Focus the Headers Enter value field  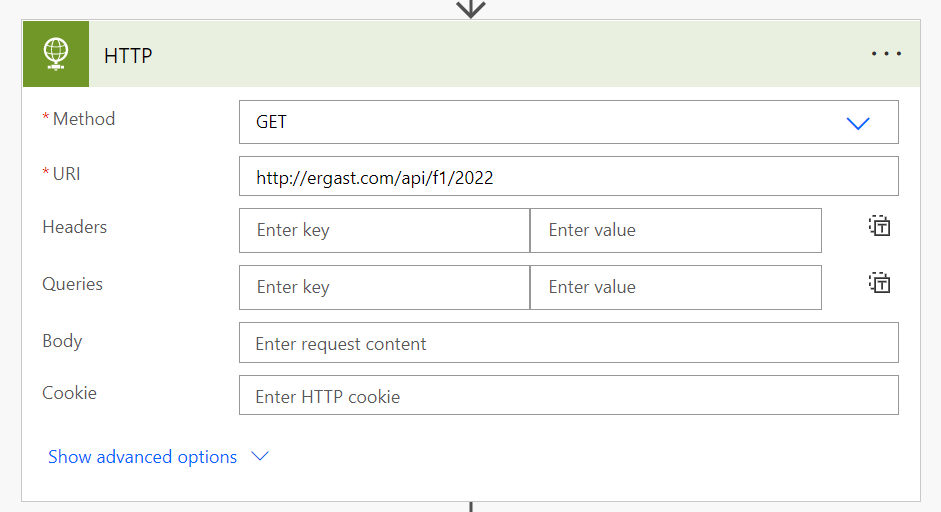click(x=675, y=230)
